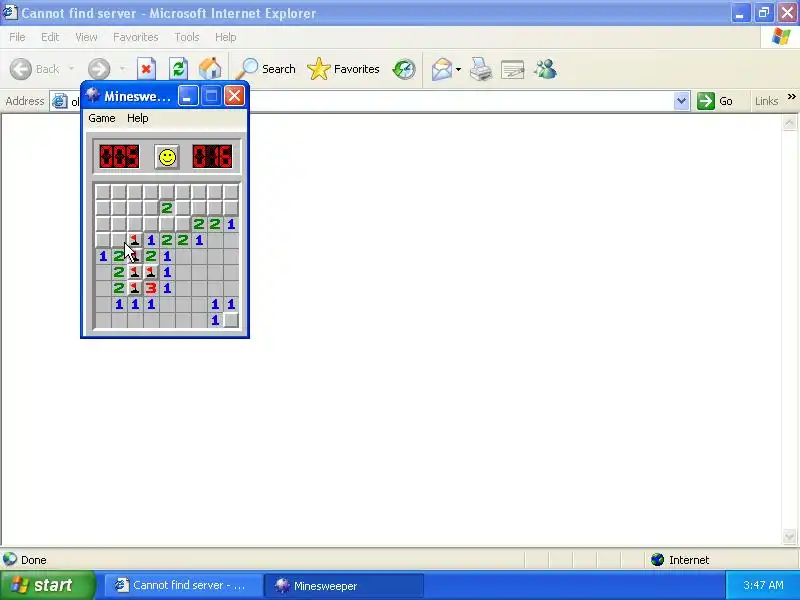The image size is (800, 600).
Task: Open the History pane icon
Action: (404, 69)
